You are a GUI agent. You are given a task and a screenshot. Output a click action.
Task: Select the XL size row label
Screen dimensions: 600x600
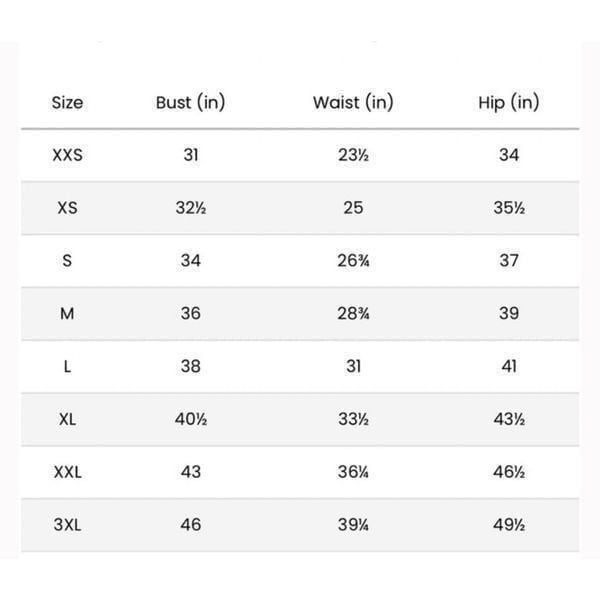[x=67, y=419]
